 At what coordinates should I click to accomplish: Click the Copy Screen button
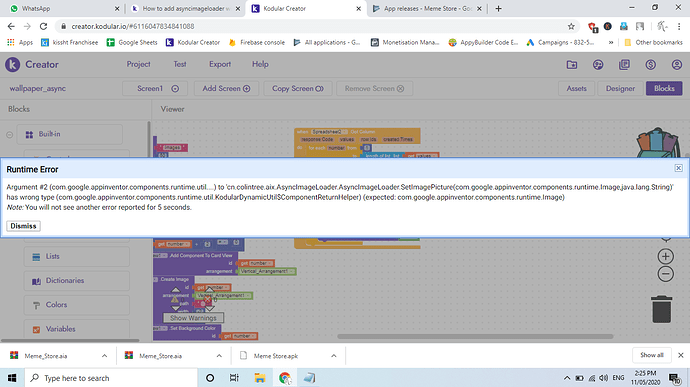tap(297, 88)
